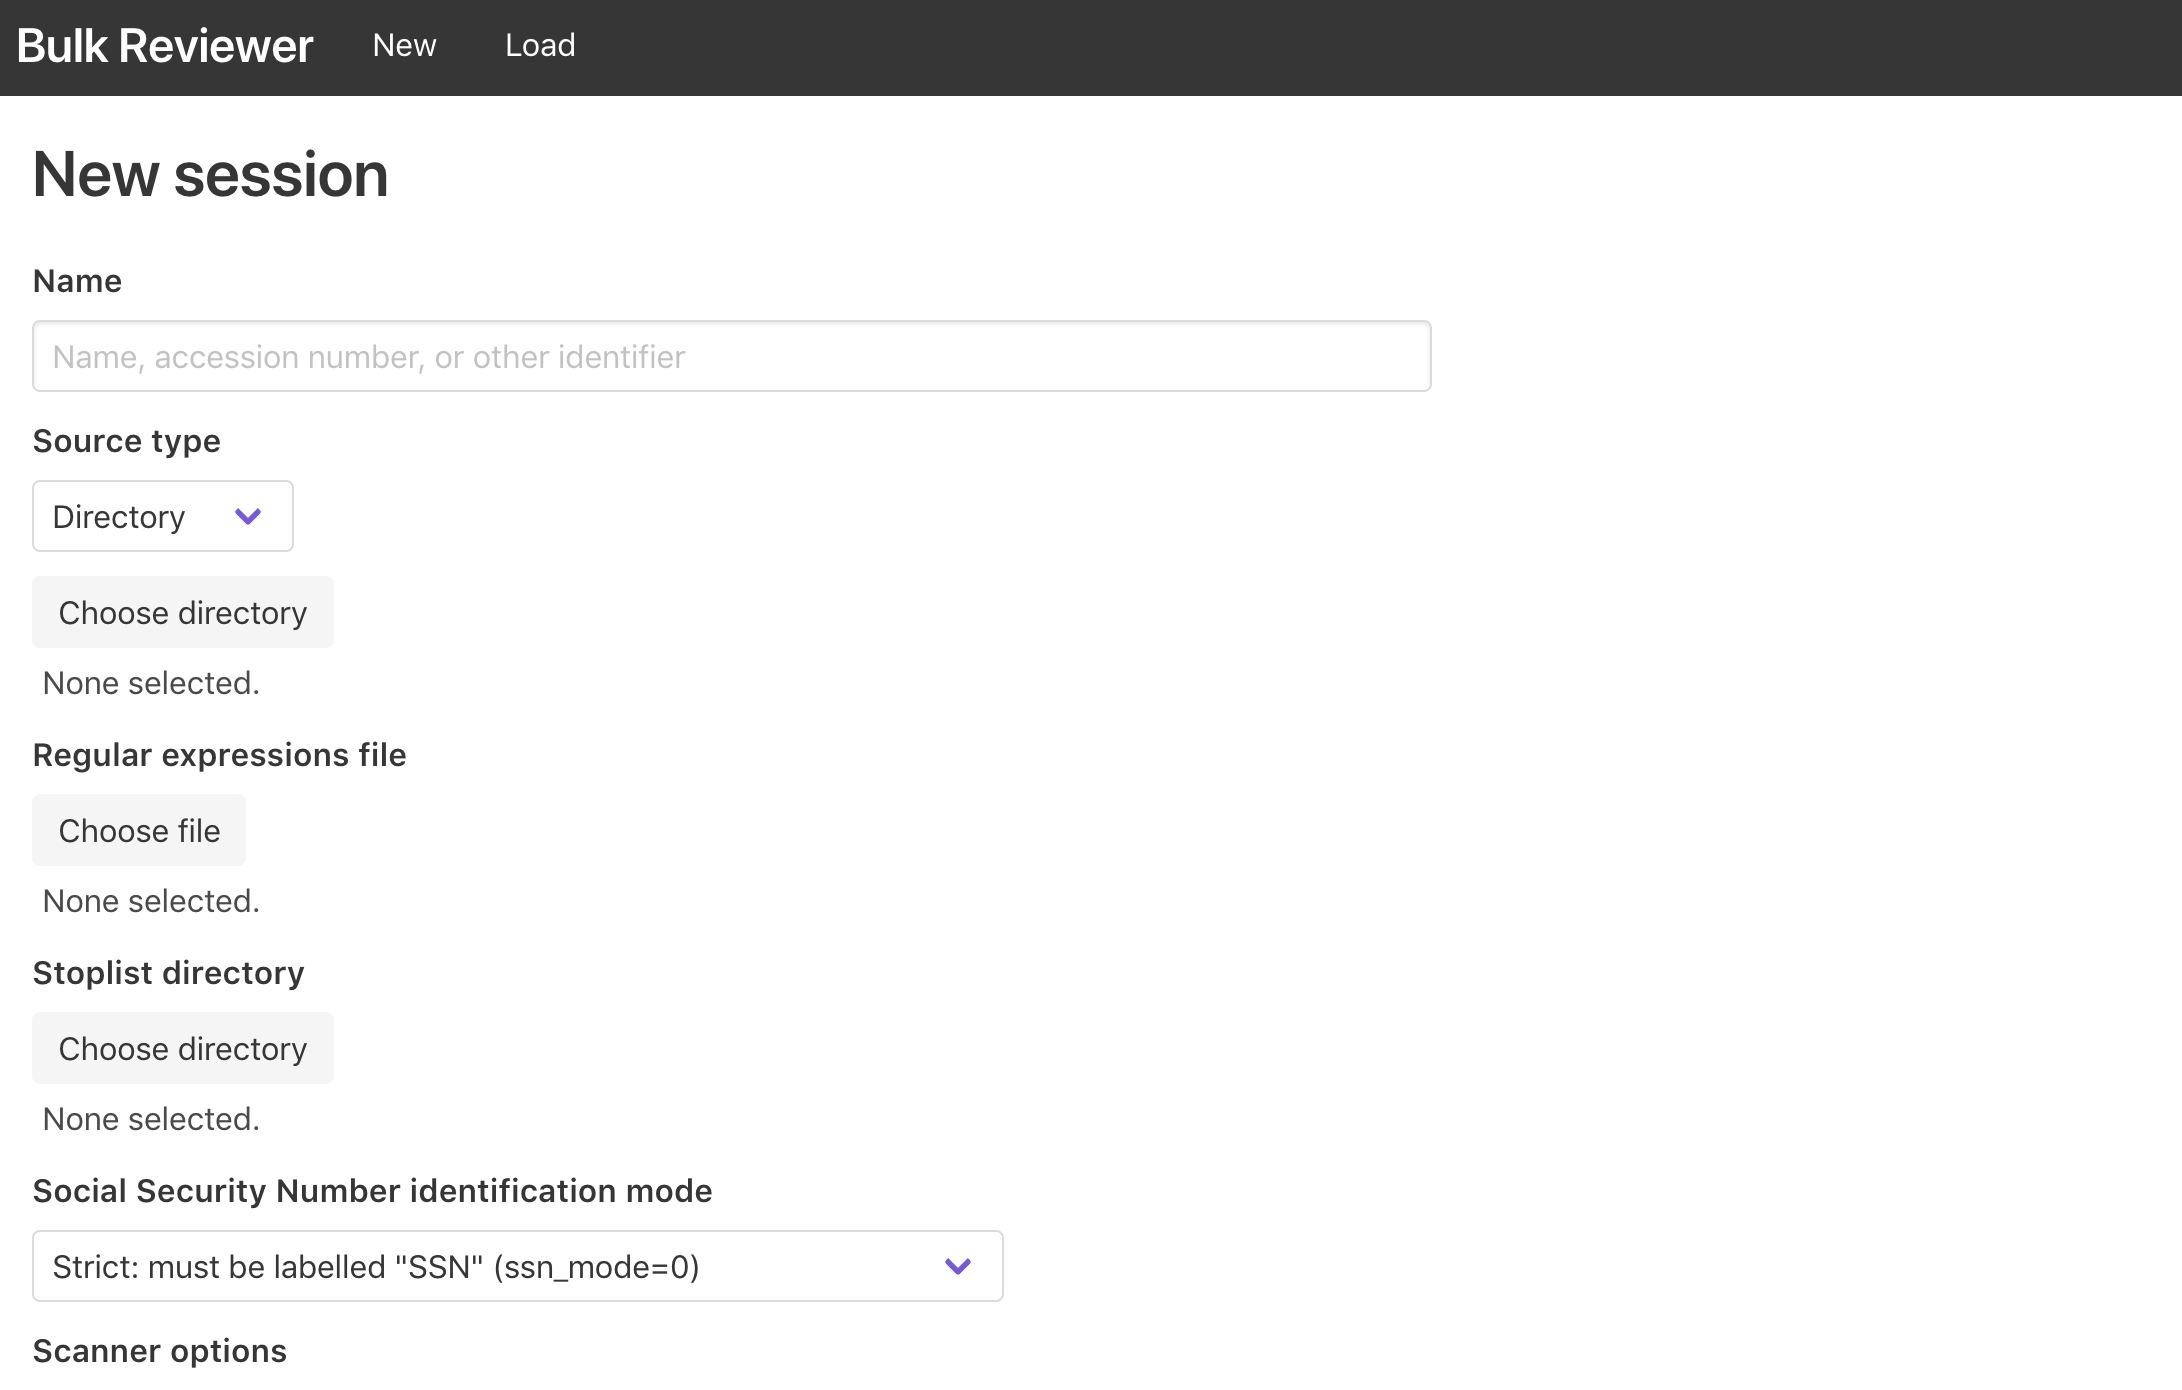Viewport: 2182px width, 1390px height.
Task: Open the Social Security Number mode dropdown
Action: coord(518,1266)
